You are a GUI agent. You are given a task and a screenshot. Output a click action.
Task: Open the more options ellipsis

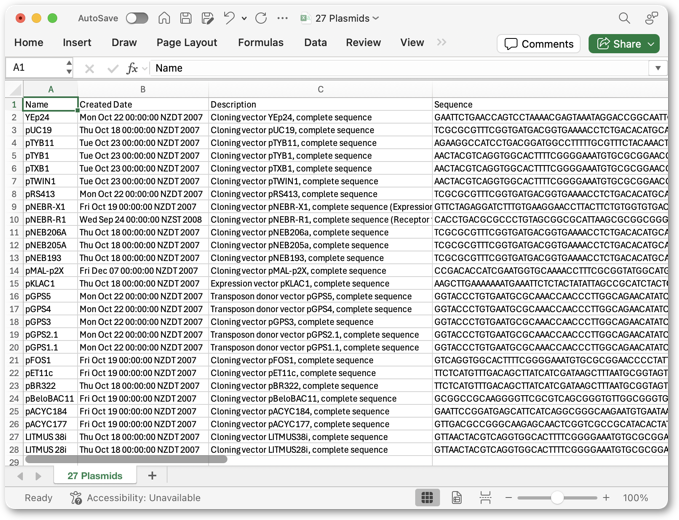tap(282, 18)
